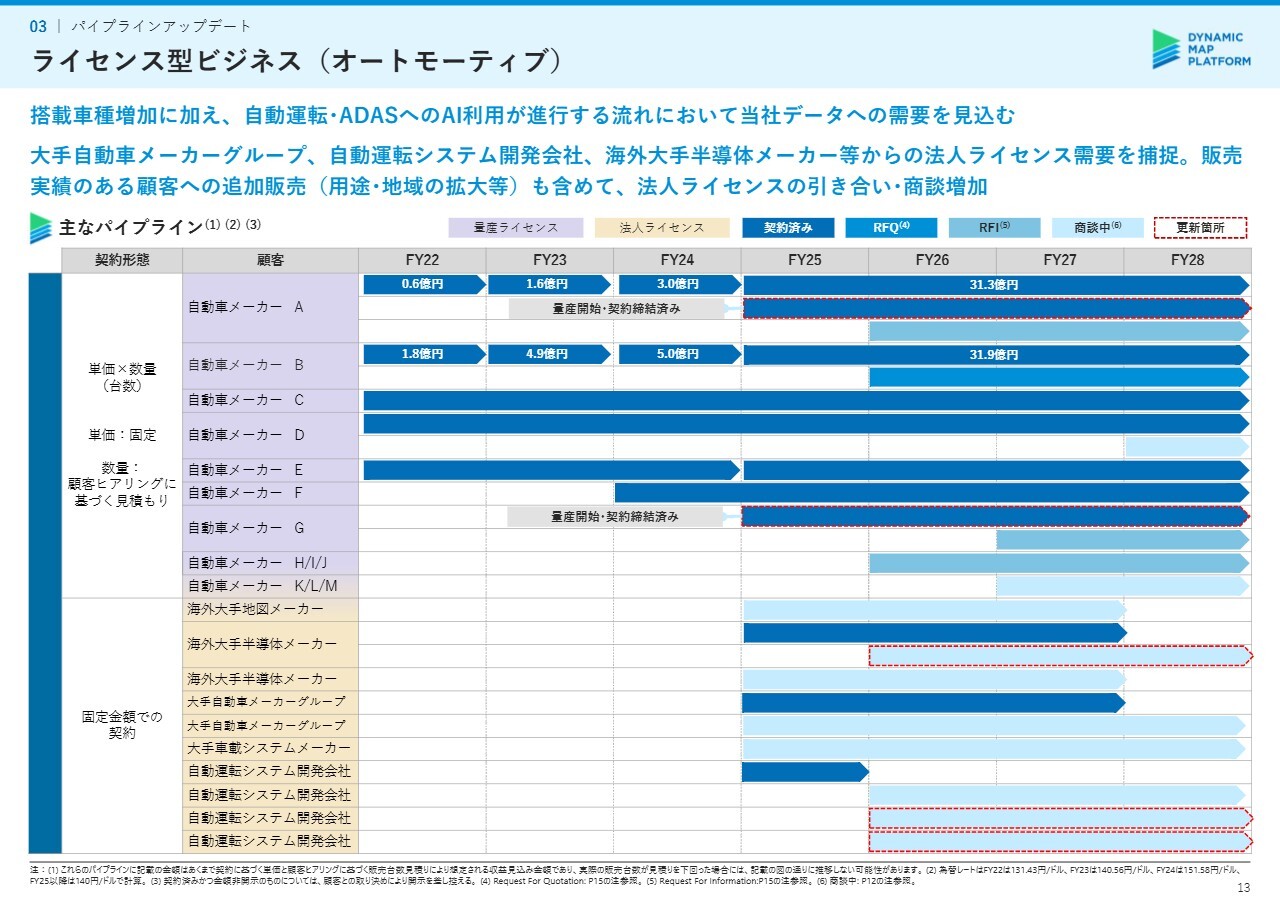Select the 量産ライセンス legend swatch
This screenshot has height=905, width=1280.
(515, 228)
